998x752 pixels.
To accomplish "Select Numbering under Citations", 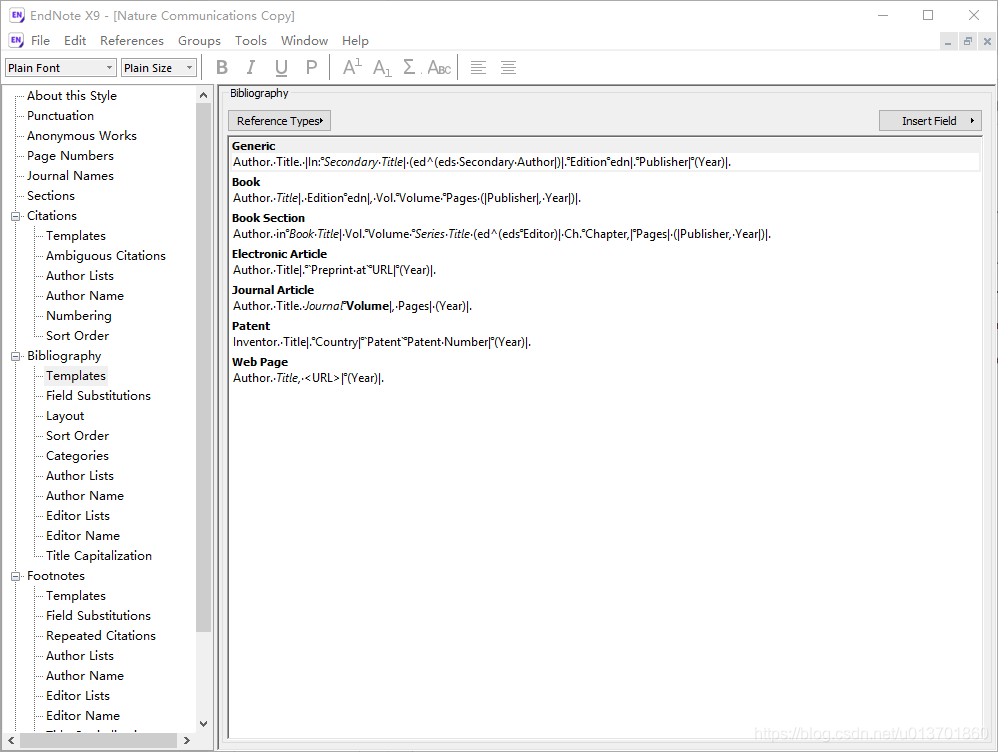I will pos(78,316).
